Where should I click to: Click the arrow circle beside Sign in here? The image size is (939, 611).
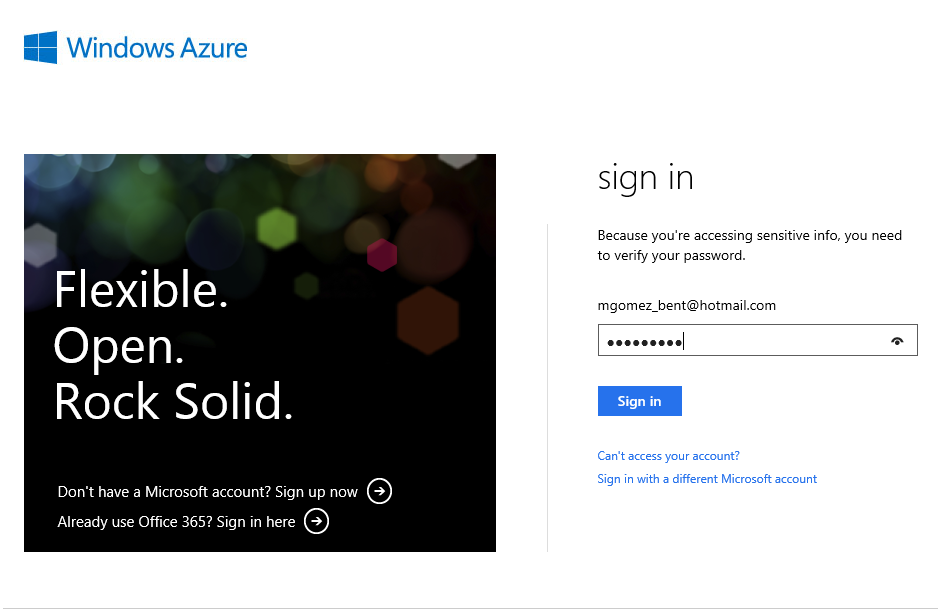[316, 521]
